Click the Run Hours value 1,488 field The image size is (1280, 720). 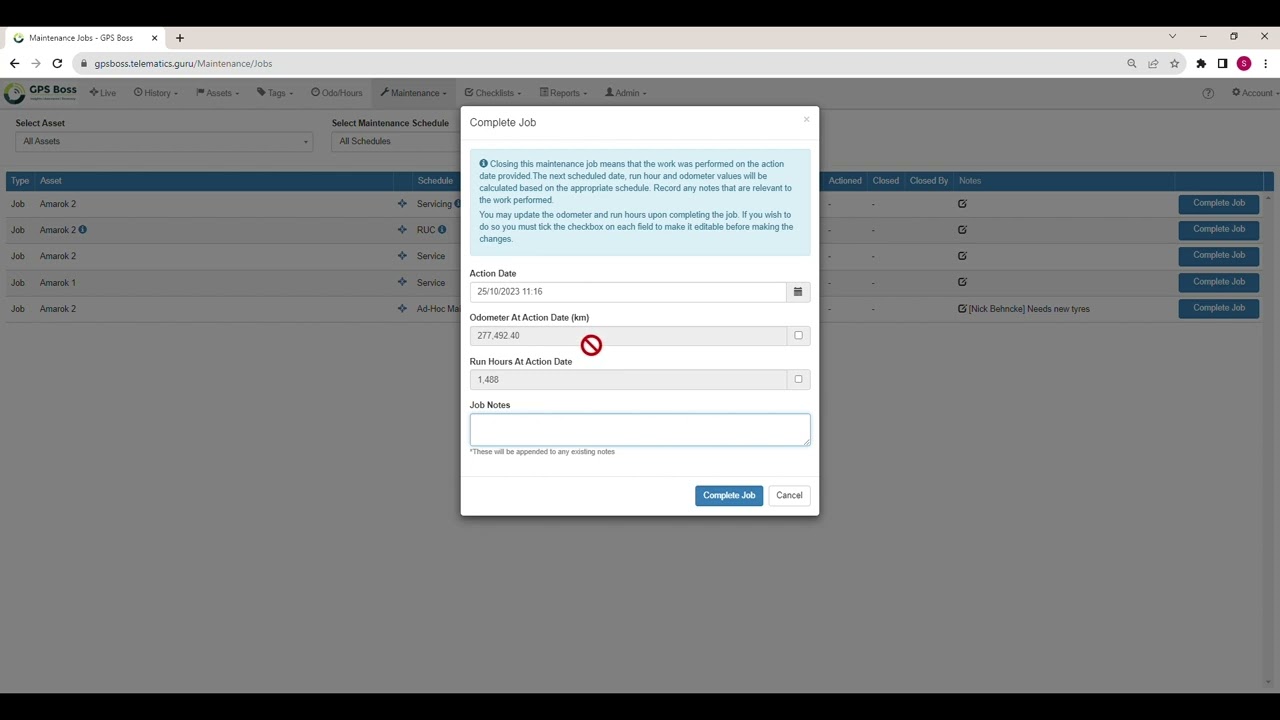click(628, 380)
